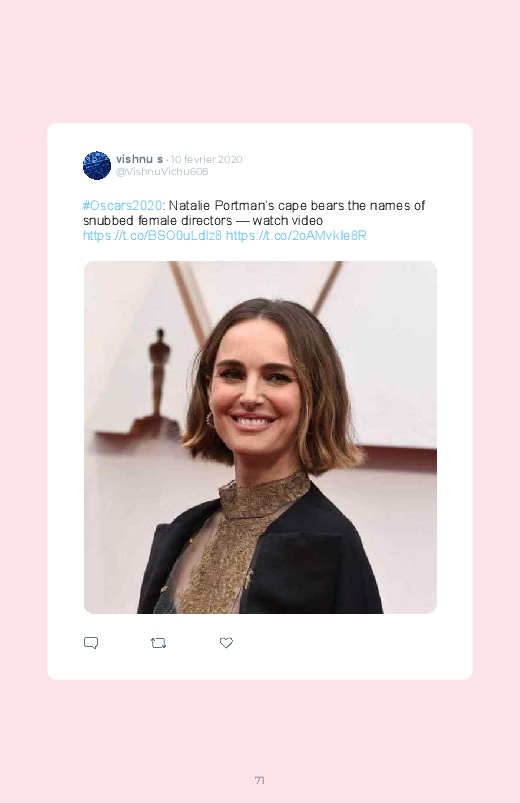Open the #Oscars2020 hashtag

(122, 205)
